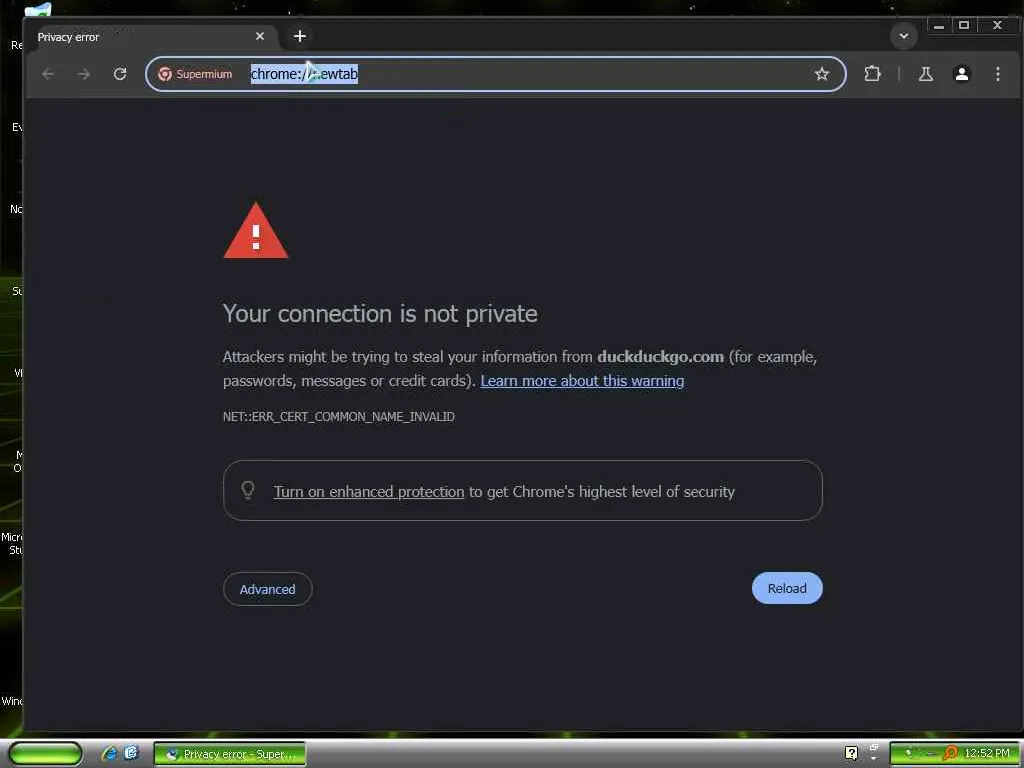Screen dimensions: 1024x768
Task: Click the browser Back arrow
Action: click(x=48, y=74)
